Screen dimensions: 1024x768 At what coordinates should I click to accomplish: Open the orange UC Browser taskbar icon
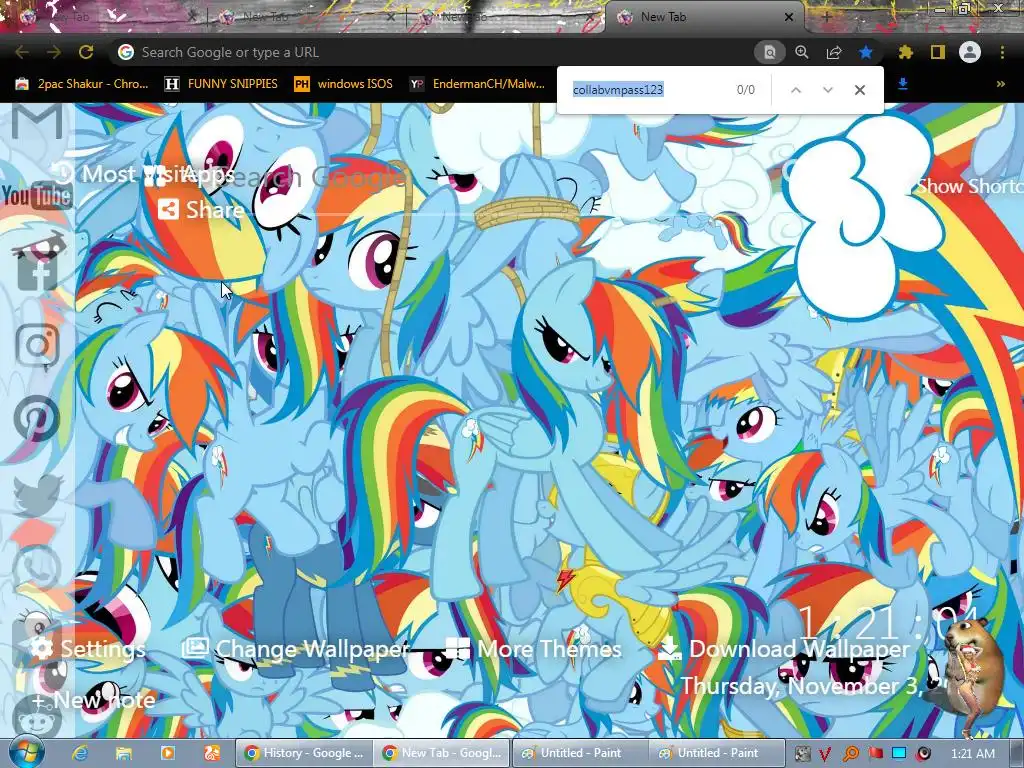coord(212,754)
